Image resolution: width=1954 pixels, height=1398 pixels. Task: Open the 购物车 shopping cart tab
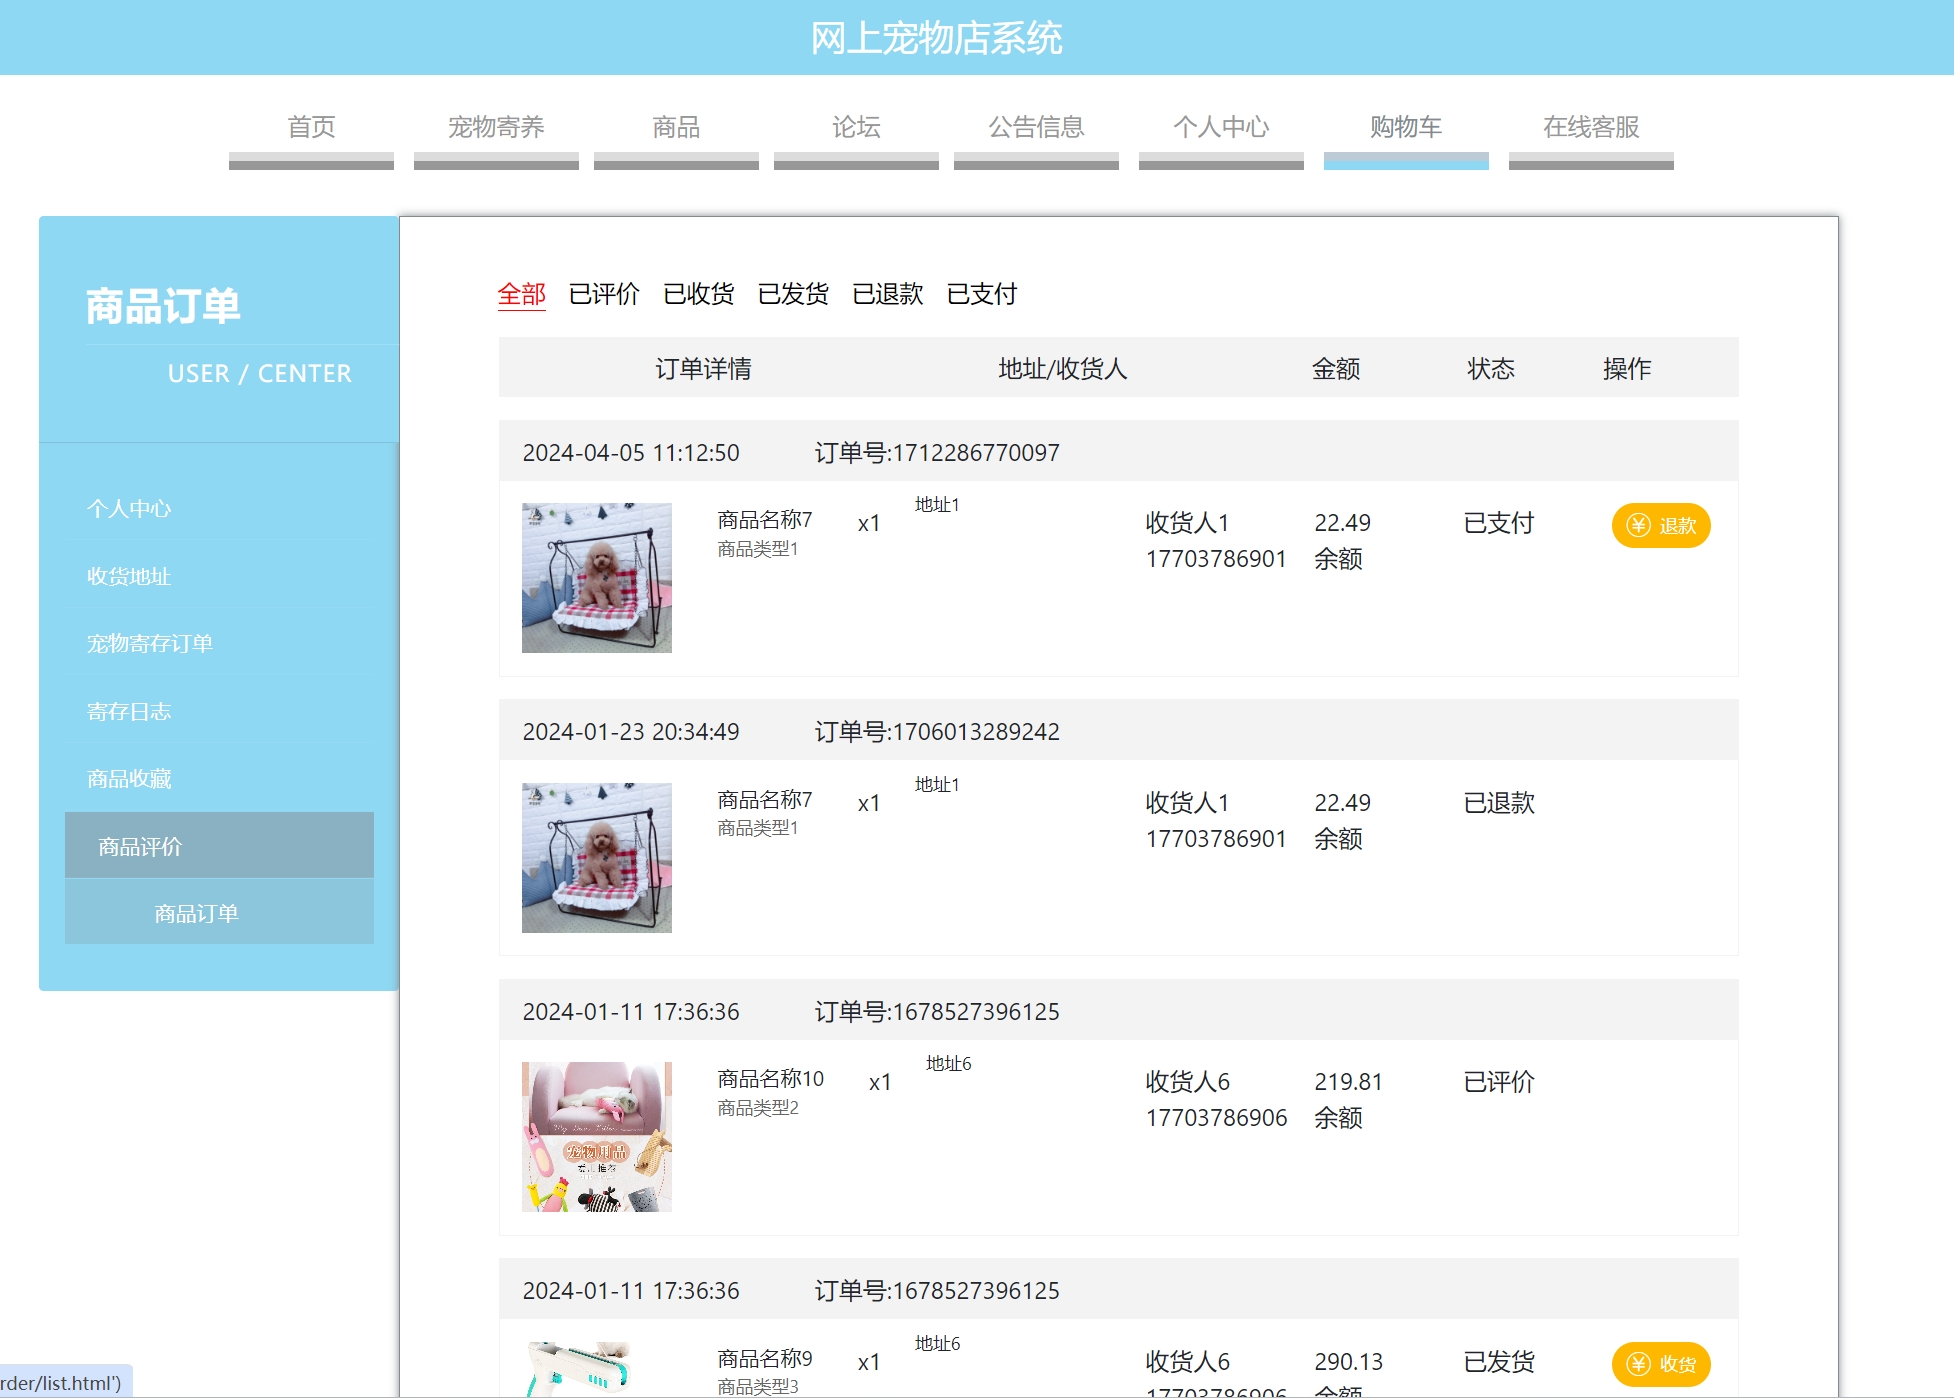click(x=1406, y=128)
